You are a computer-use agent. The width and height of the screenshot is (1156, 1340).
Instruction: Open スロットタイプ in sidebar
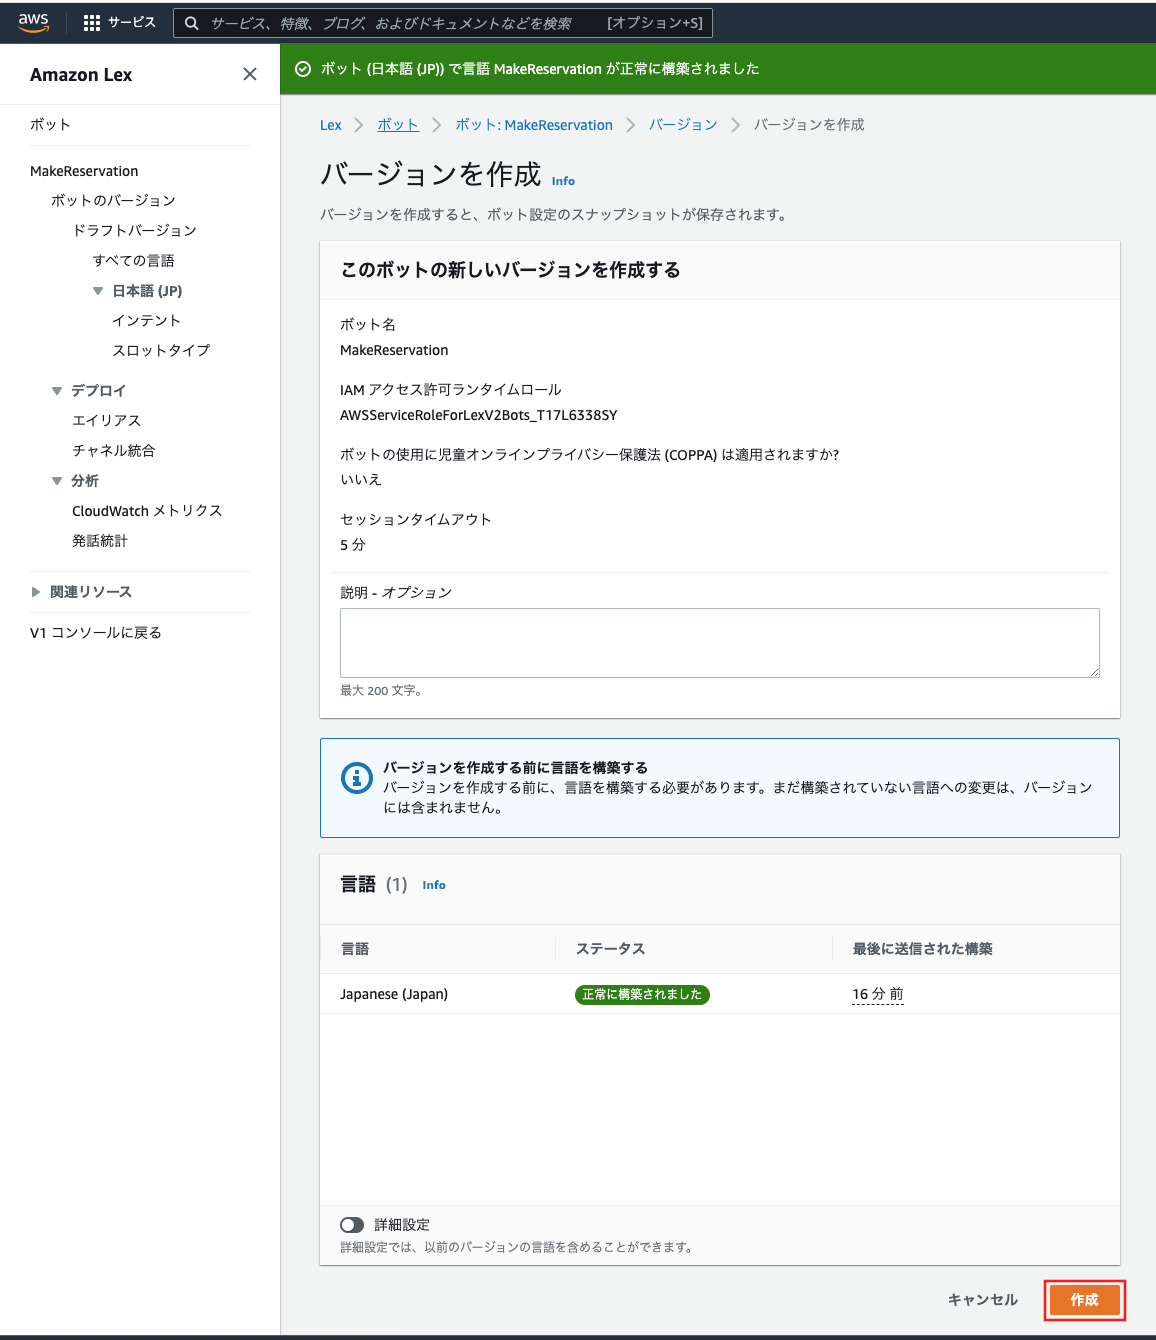point(161,351)
